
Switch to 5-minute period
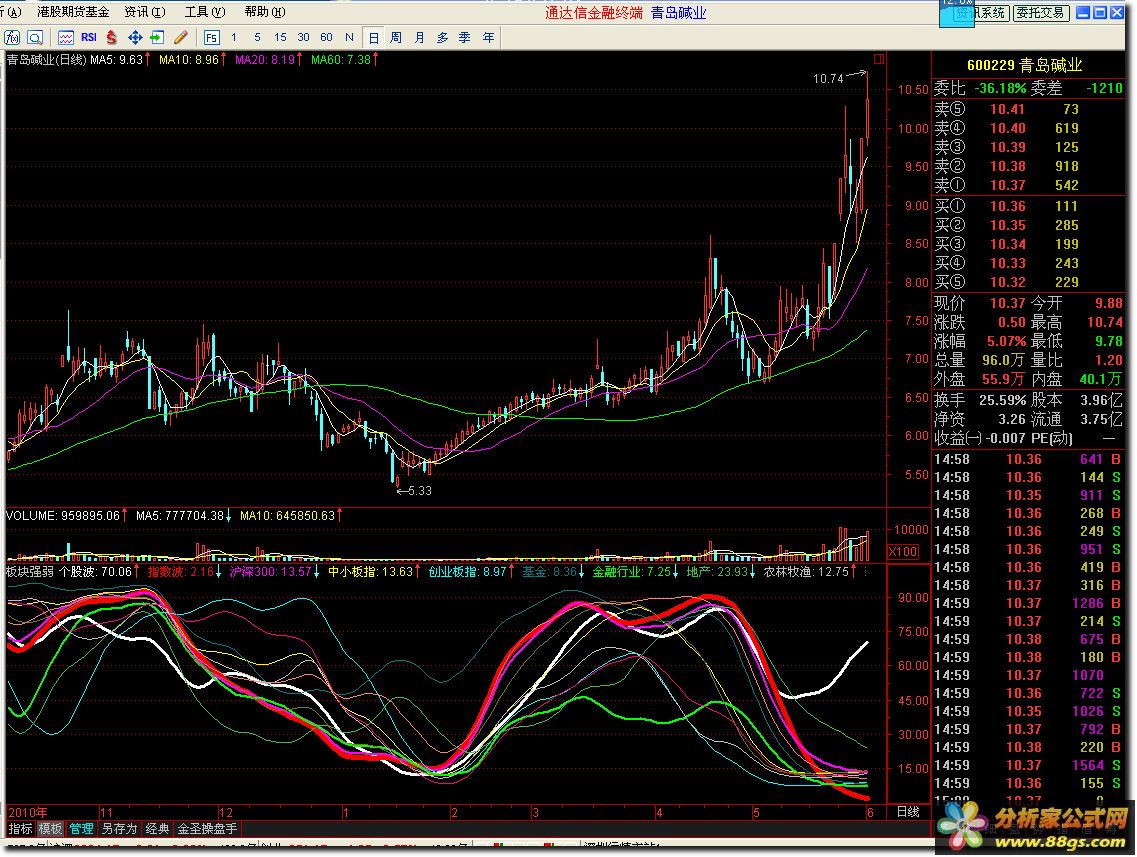pyautogui.click(x=257, y=38)
